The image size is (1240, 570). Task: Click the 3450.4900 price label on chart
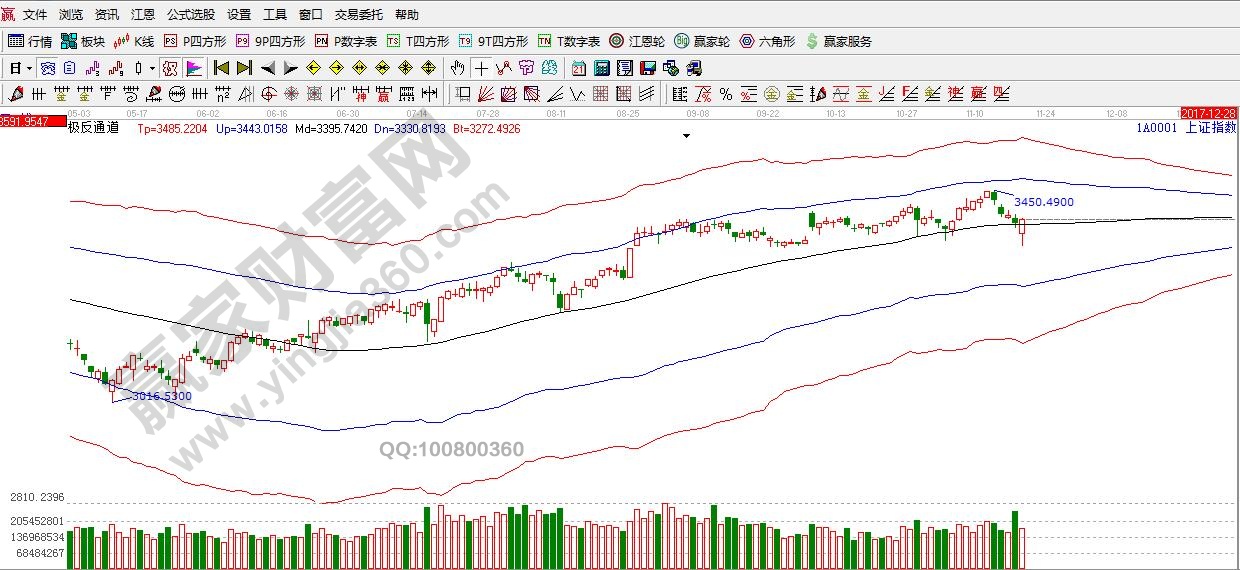coord(1043,202)
